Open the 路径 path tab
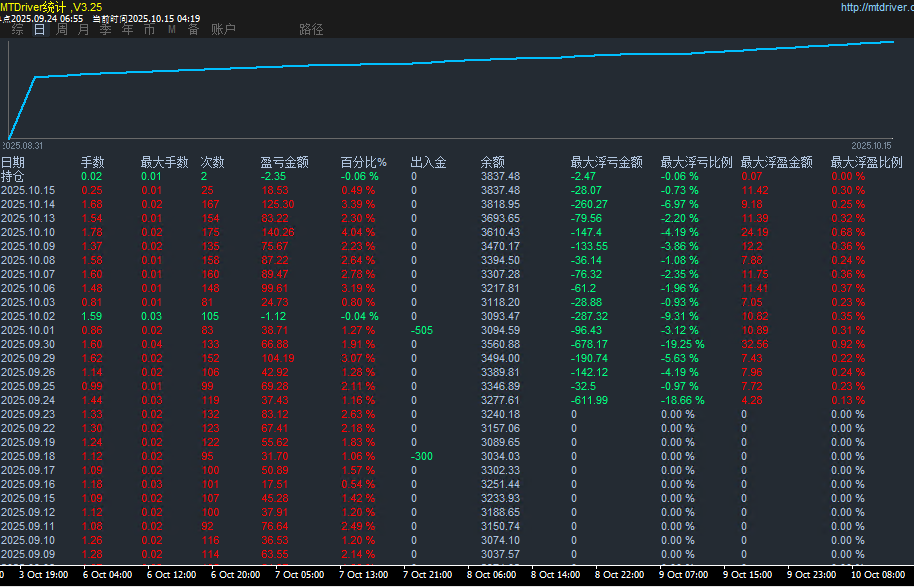The image size is (914, 587). pyautogui.click(x=311, y=29)
